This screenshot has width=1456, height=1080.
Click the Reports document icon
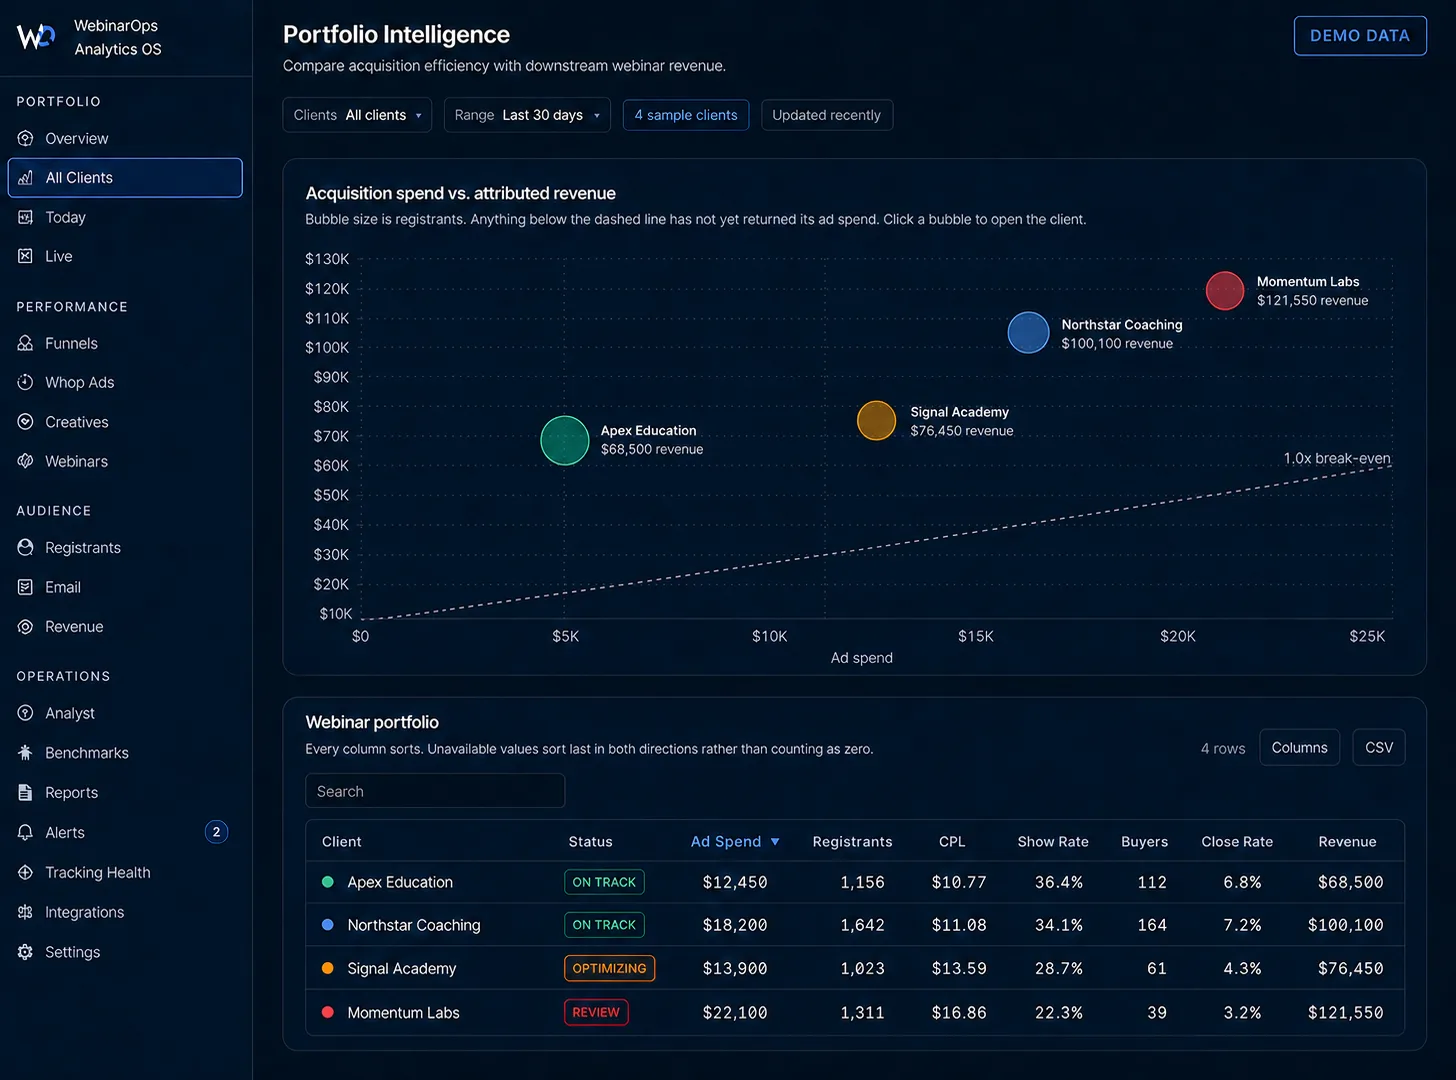coord(26,792)
